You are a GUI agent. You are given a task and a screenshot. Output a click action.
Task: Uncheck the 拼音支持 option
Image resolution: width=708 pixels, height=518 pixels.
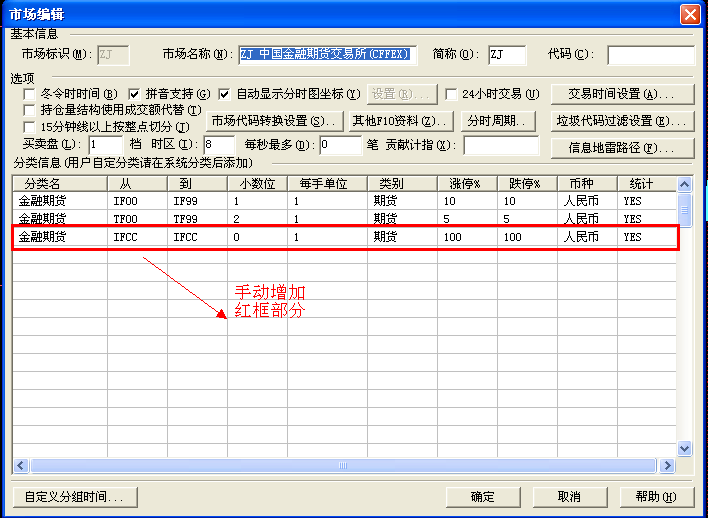[135, 94]
